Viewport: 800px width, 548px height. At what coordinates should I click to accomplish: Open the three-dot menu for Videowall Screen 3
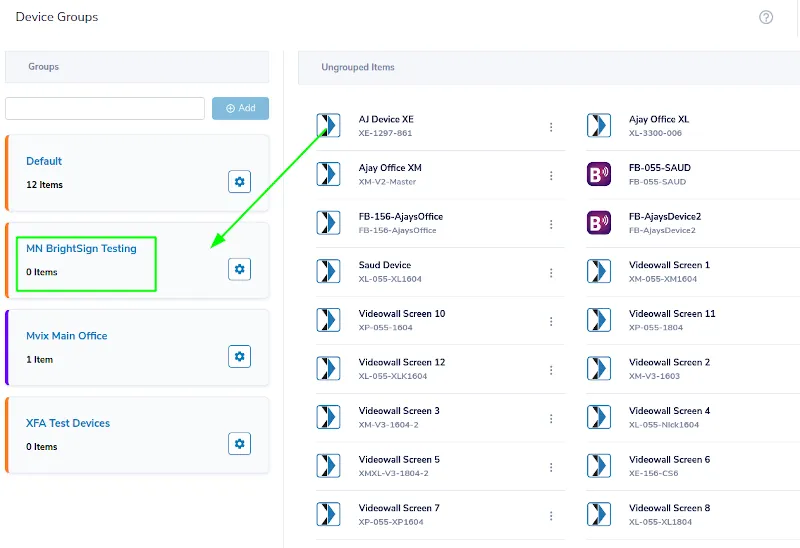pos(551,419)
